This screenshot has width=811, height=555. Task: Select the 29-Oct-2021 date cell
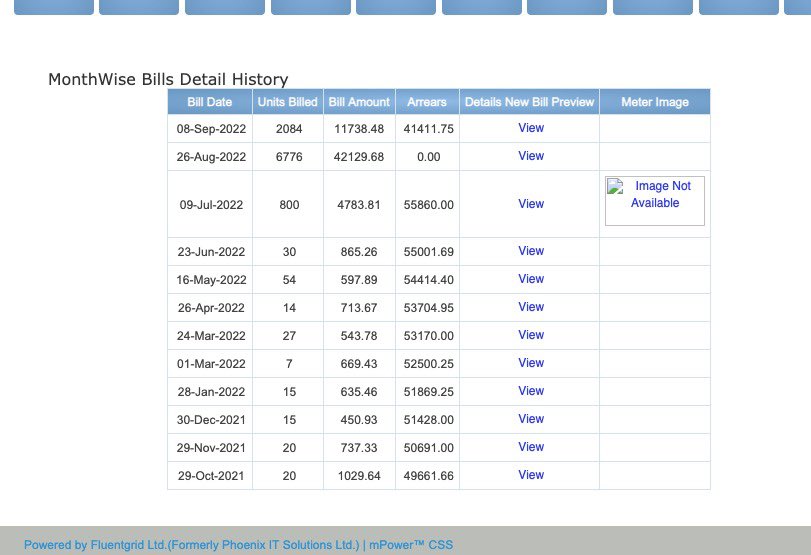pyautogui.click(x=211, y=475)
